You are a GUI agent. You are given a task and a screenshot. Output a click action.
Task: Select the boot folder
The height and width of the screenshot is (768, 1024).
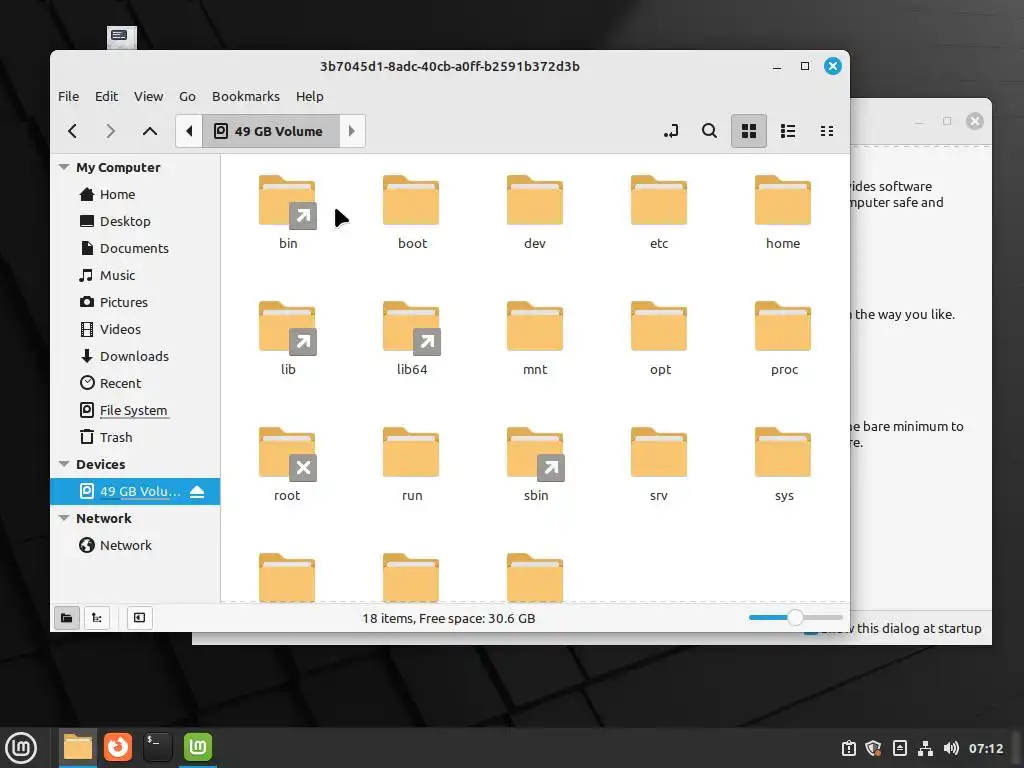click(411, 212)
